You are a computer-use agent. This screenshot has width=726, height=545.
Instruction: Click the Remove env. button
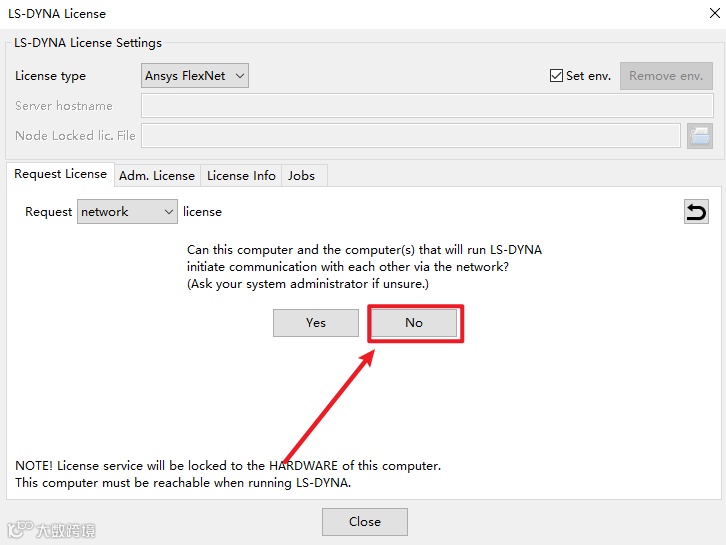coord(666,75)
